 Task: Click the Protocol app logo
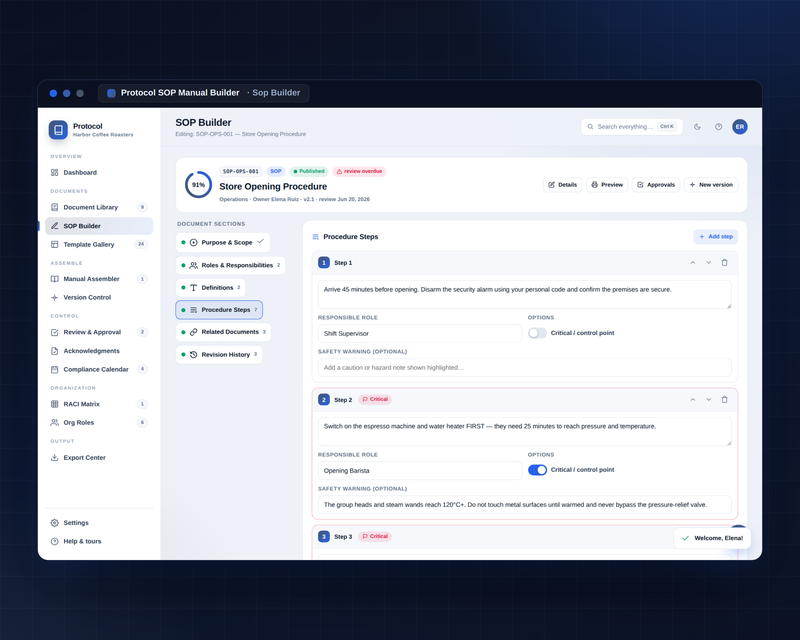pos(58,130)
